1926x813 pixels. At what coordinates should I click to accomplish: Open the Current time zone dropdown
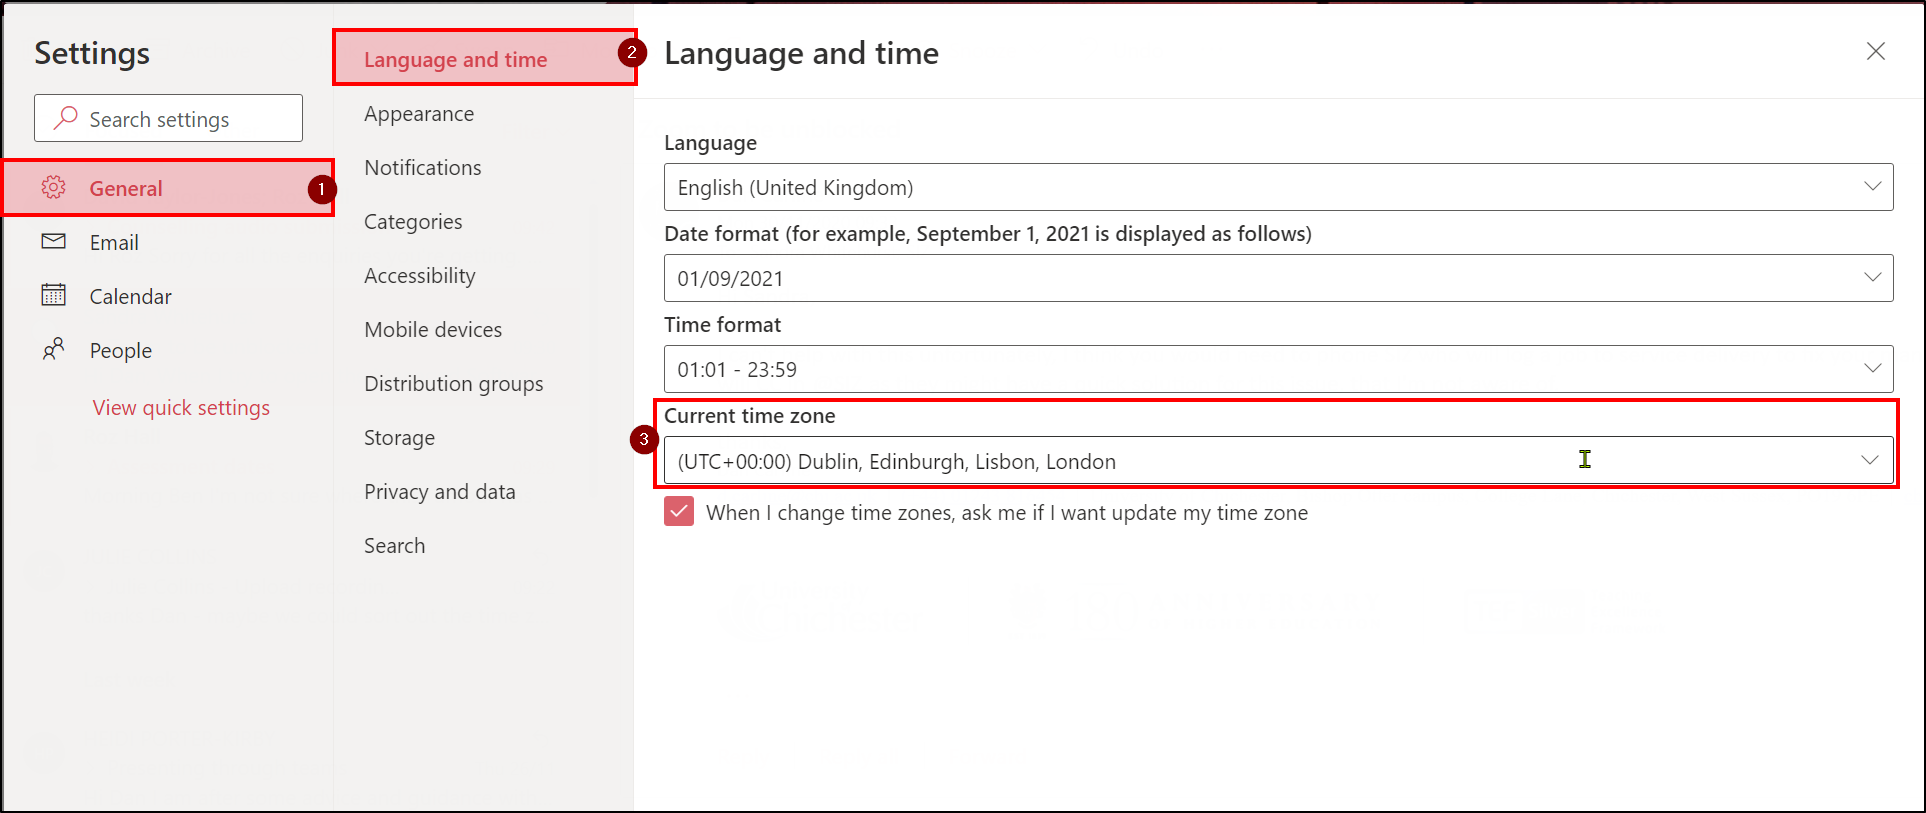[1278, 460]
